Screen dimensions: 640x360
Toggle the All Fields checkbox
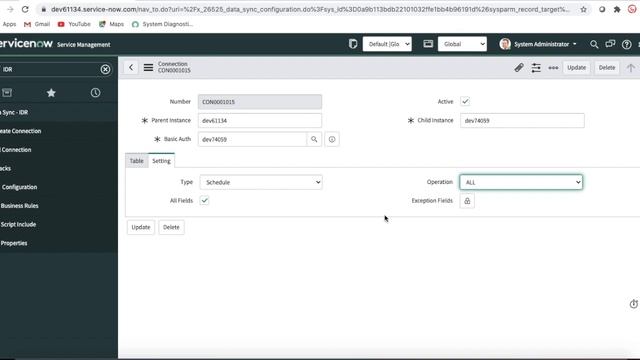pyautogui.click(x=204, y=200)
